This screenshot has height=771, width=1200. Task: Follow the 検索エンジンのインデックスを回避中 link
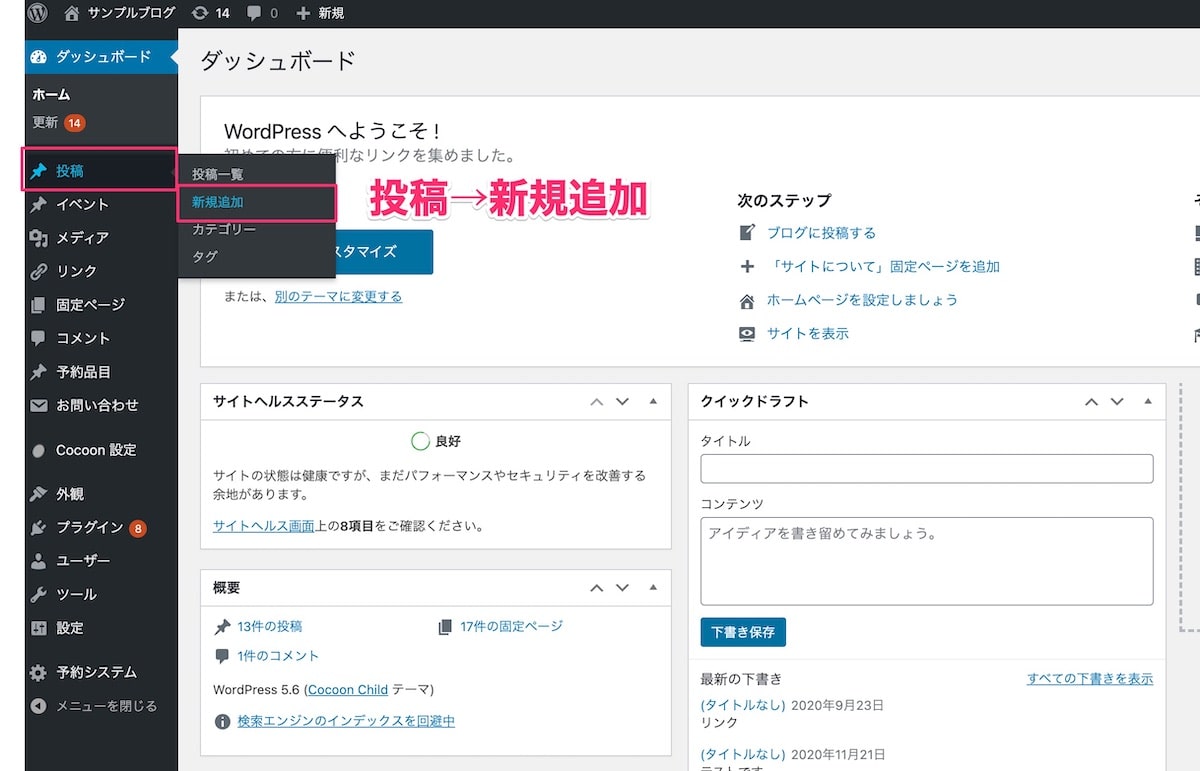(346, 721)
